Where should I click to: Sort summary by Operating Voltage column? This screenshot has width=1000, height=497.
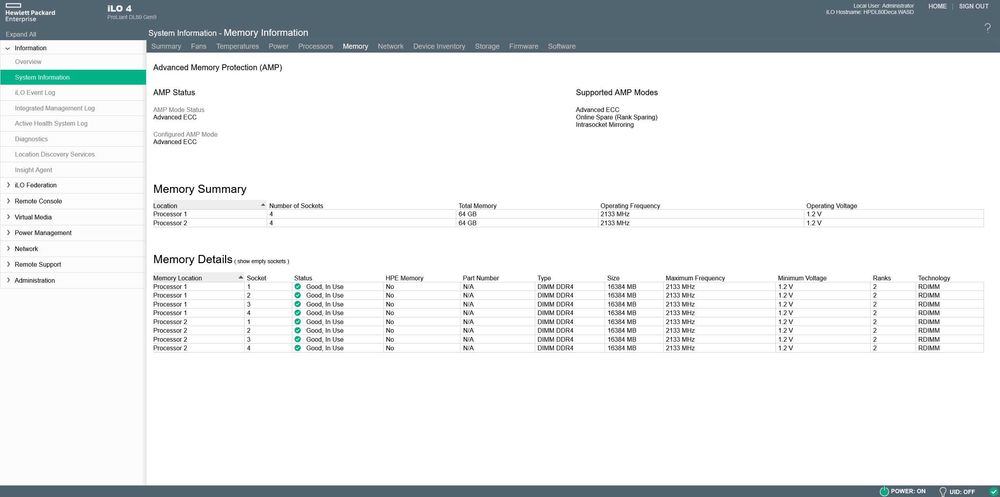pyautogui.click(x=832, y=206)
